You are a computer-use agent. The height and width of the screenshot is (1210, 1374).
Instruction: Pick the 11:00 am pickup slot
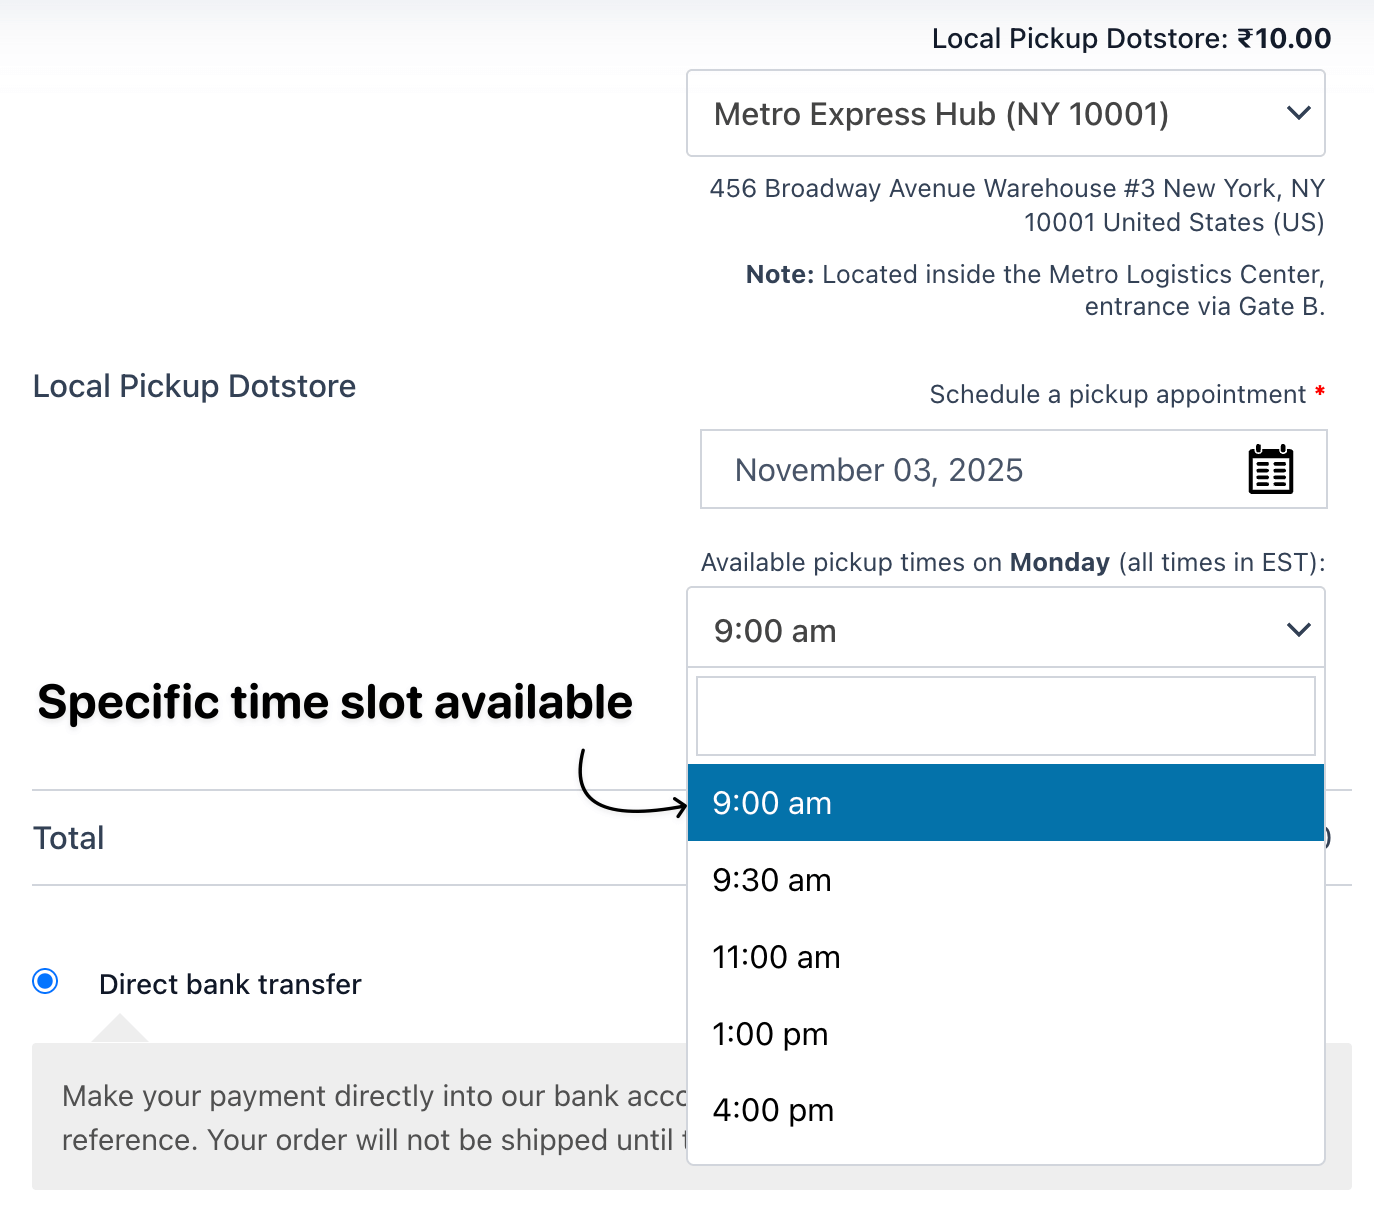1005,957
